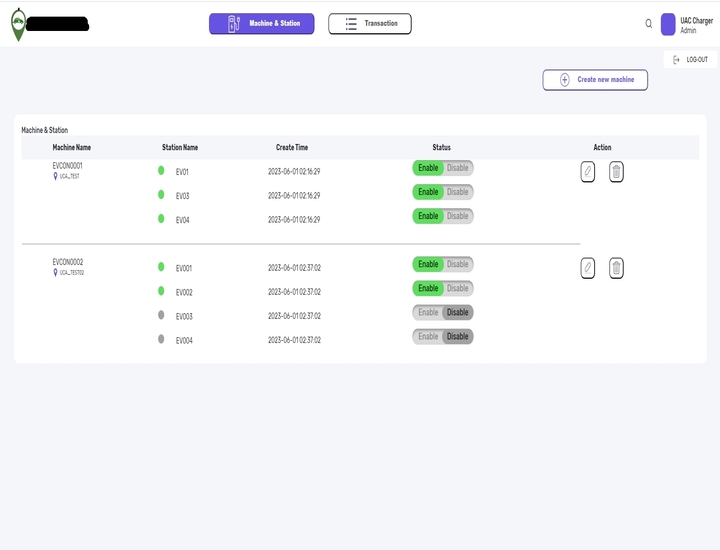
Task: Select the green status dot for EV04
Action: (161, 219)
